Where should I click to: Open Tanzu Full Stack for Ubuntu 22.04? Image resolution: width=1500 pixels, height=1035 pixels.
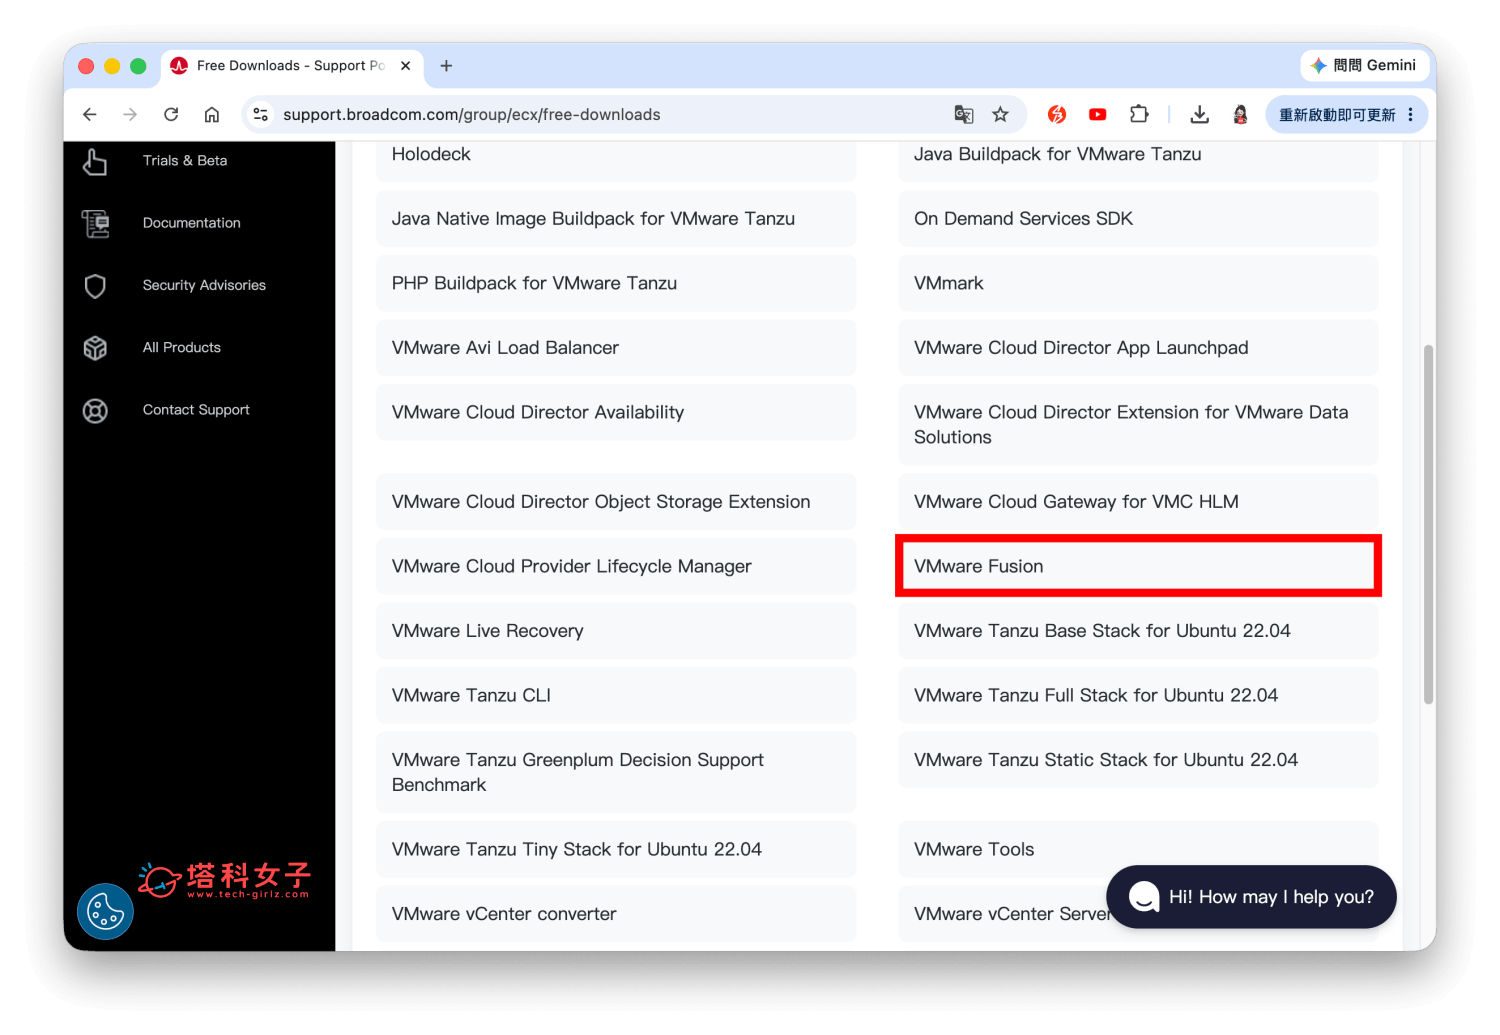pyautogui.click(x=1138, y=695)
